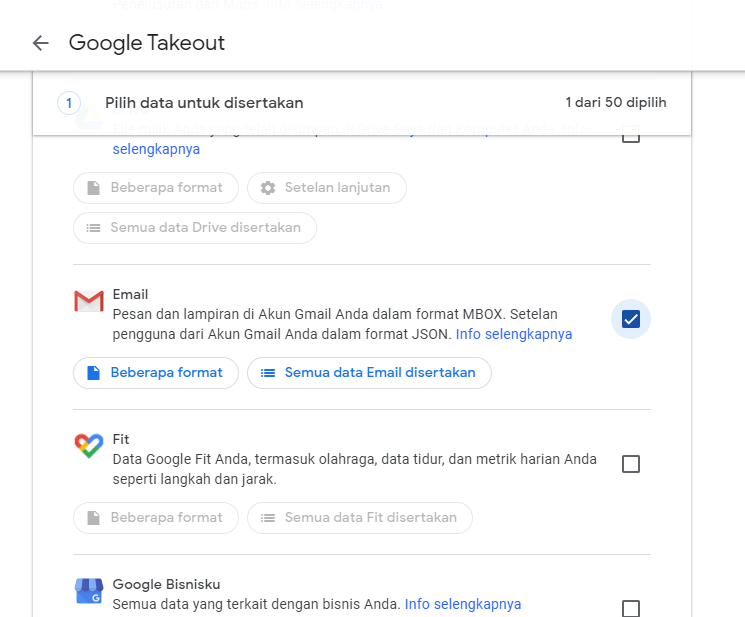This screenshot has height=617, width=745.
Task: Open Drive selengkapnya link
Action: [156, 149]
